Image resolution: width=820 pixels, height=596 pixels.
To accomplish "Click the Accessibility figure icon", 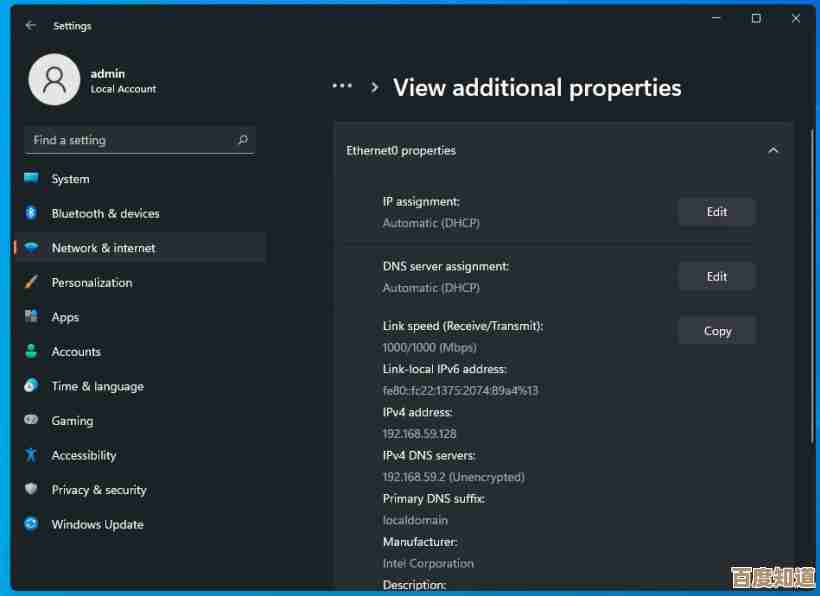I will coord(31,455).
